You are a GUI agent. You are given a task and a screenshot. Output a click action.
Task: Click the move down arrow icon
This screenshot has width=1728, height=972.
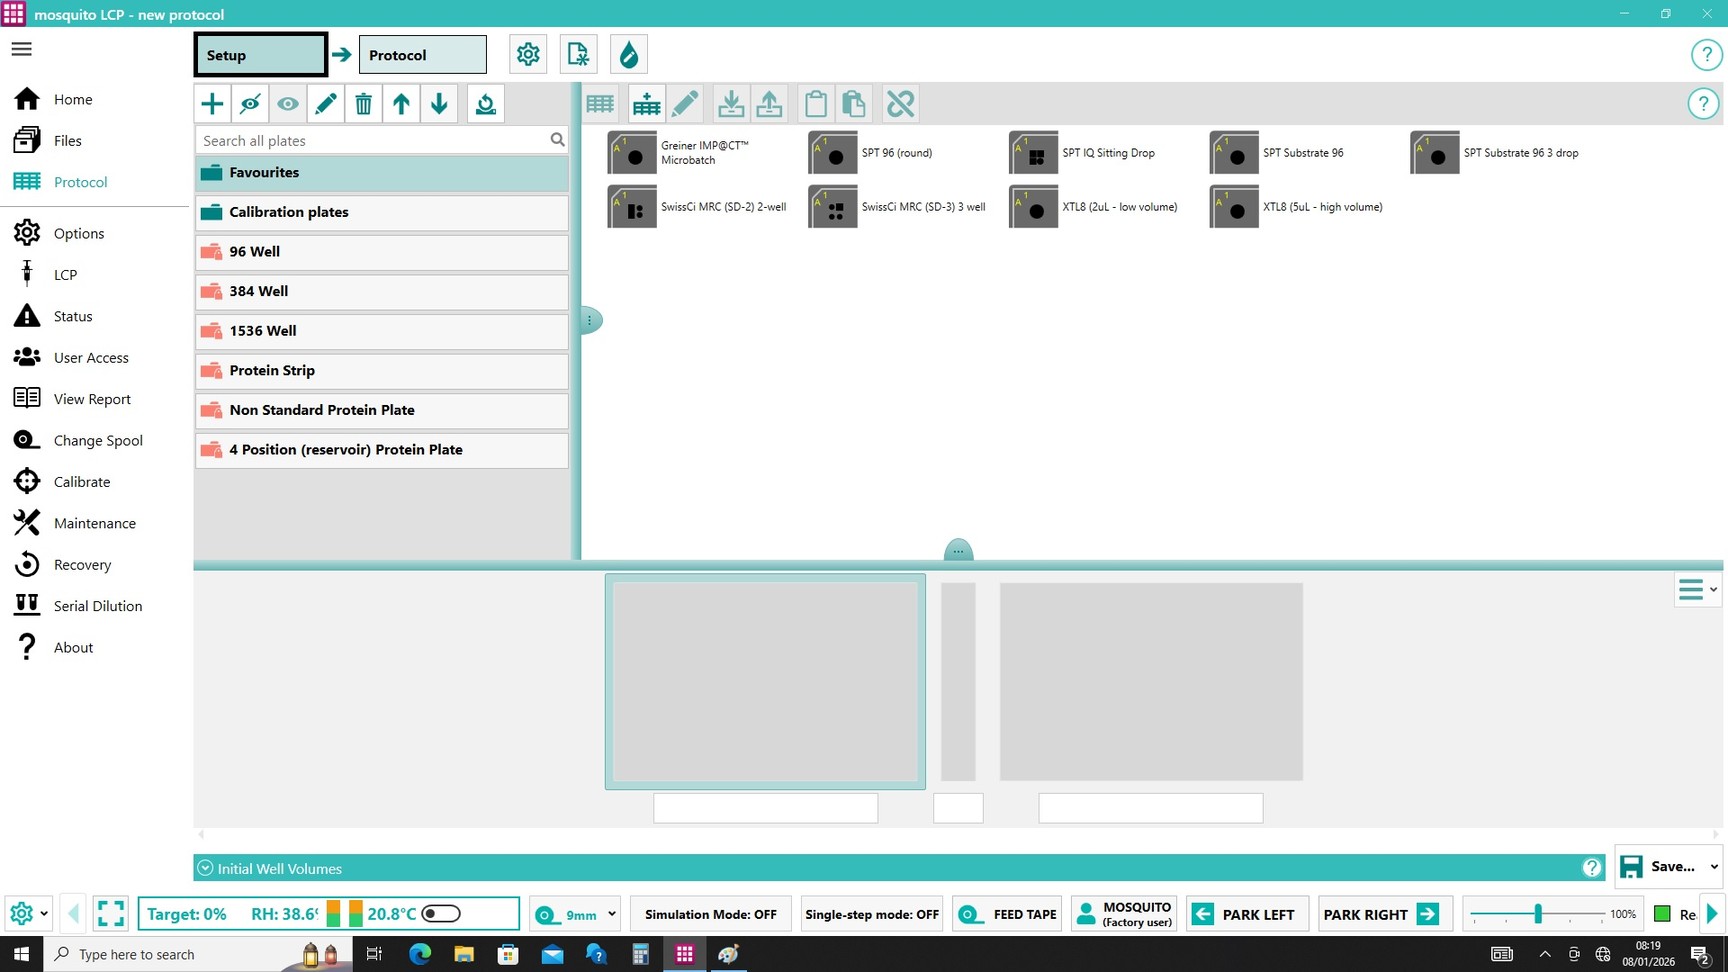click(439, 104)
